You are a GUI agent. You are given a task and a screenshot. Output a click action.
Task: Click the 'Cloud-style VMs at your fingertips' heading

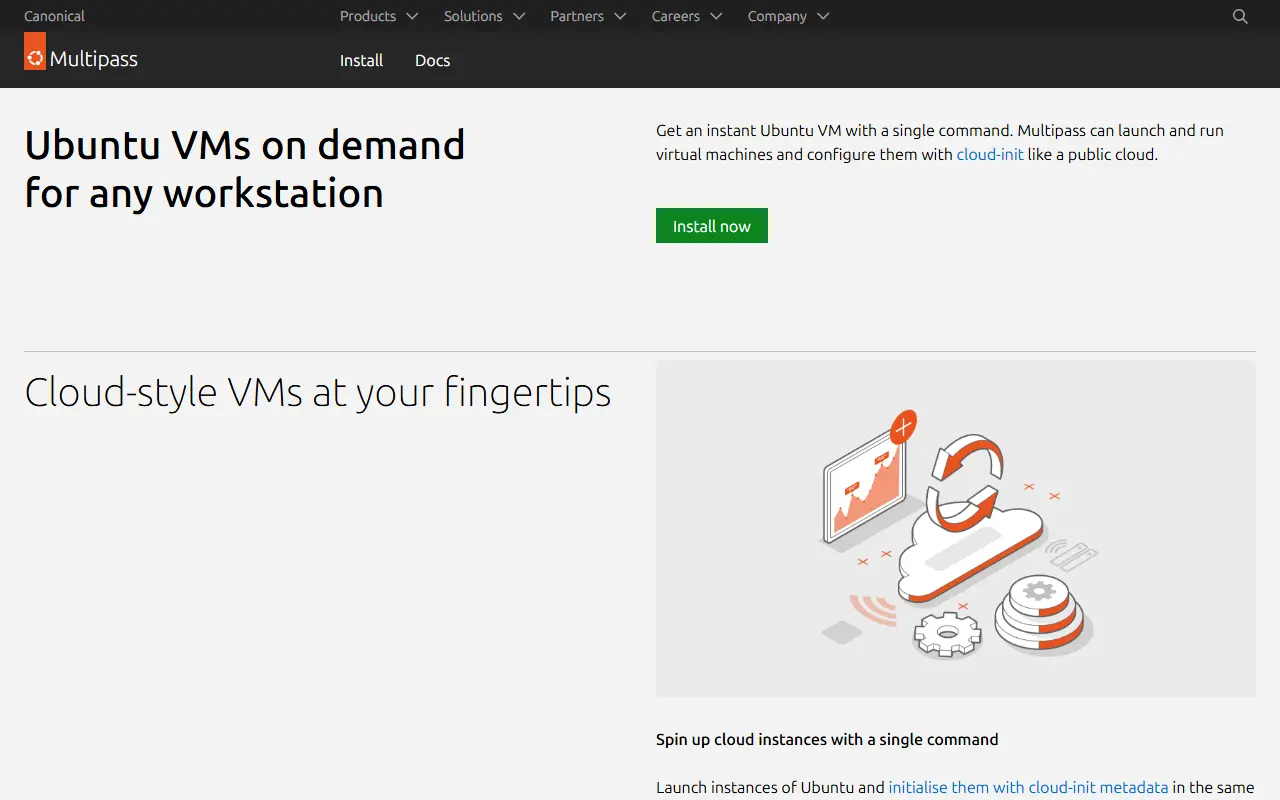[x=318, y=391]
